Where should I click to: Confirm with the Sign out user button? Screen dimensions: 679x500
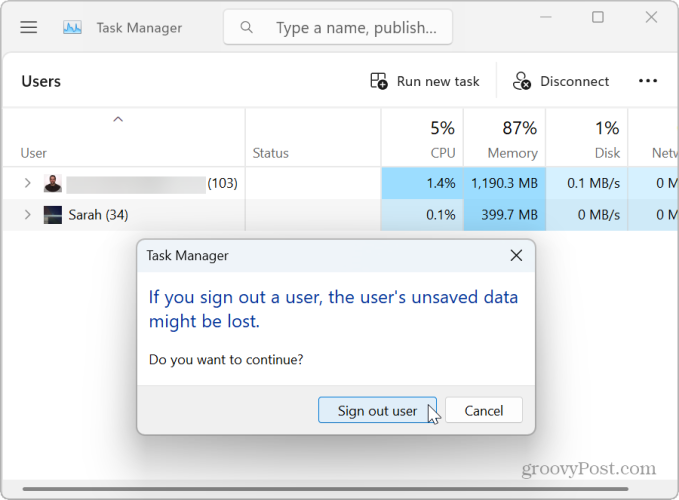[x=377, y=410]
